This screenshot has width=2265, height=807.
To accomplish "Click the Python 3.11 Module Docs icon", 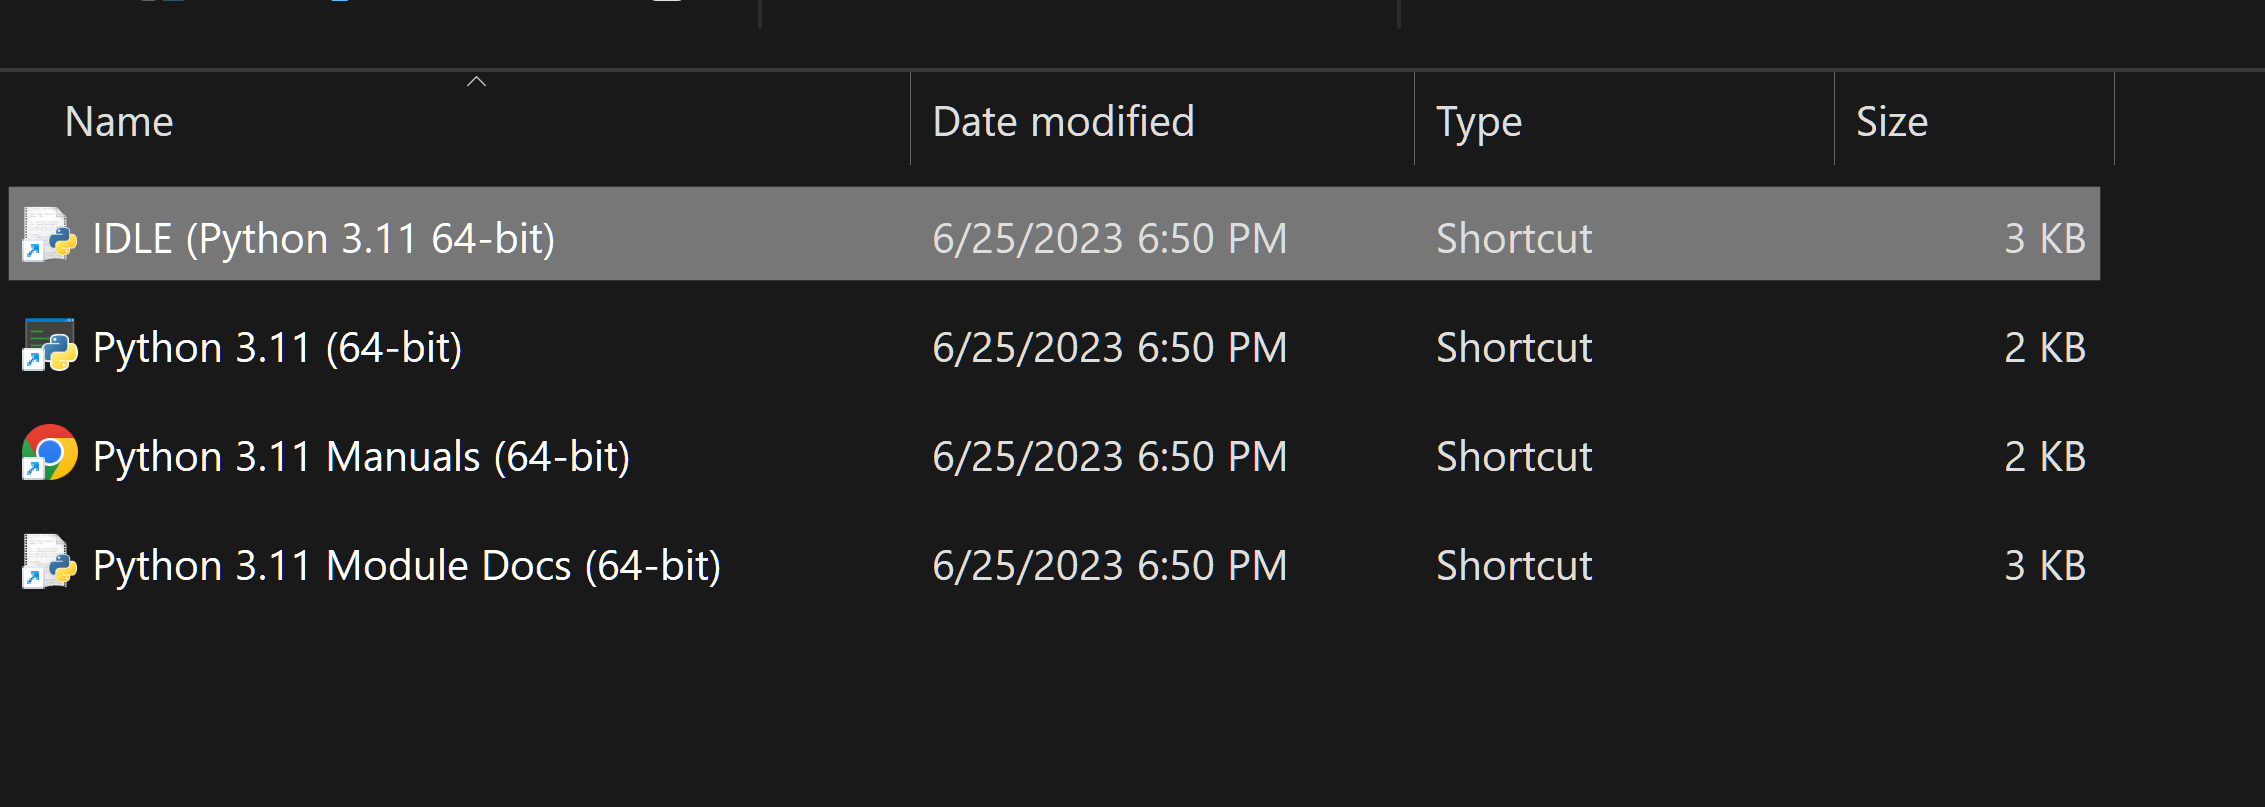I will point(49,562).
